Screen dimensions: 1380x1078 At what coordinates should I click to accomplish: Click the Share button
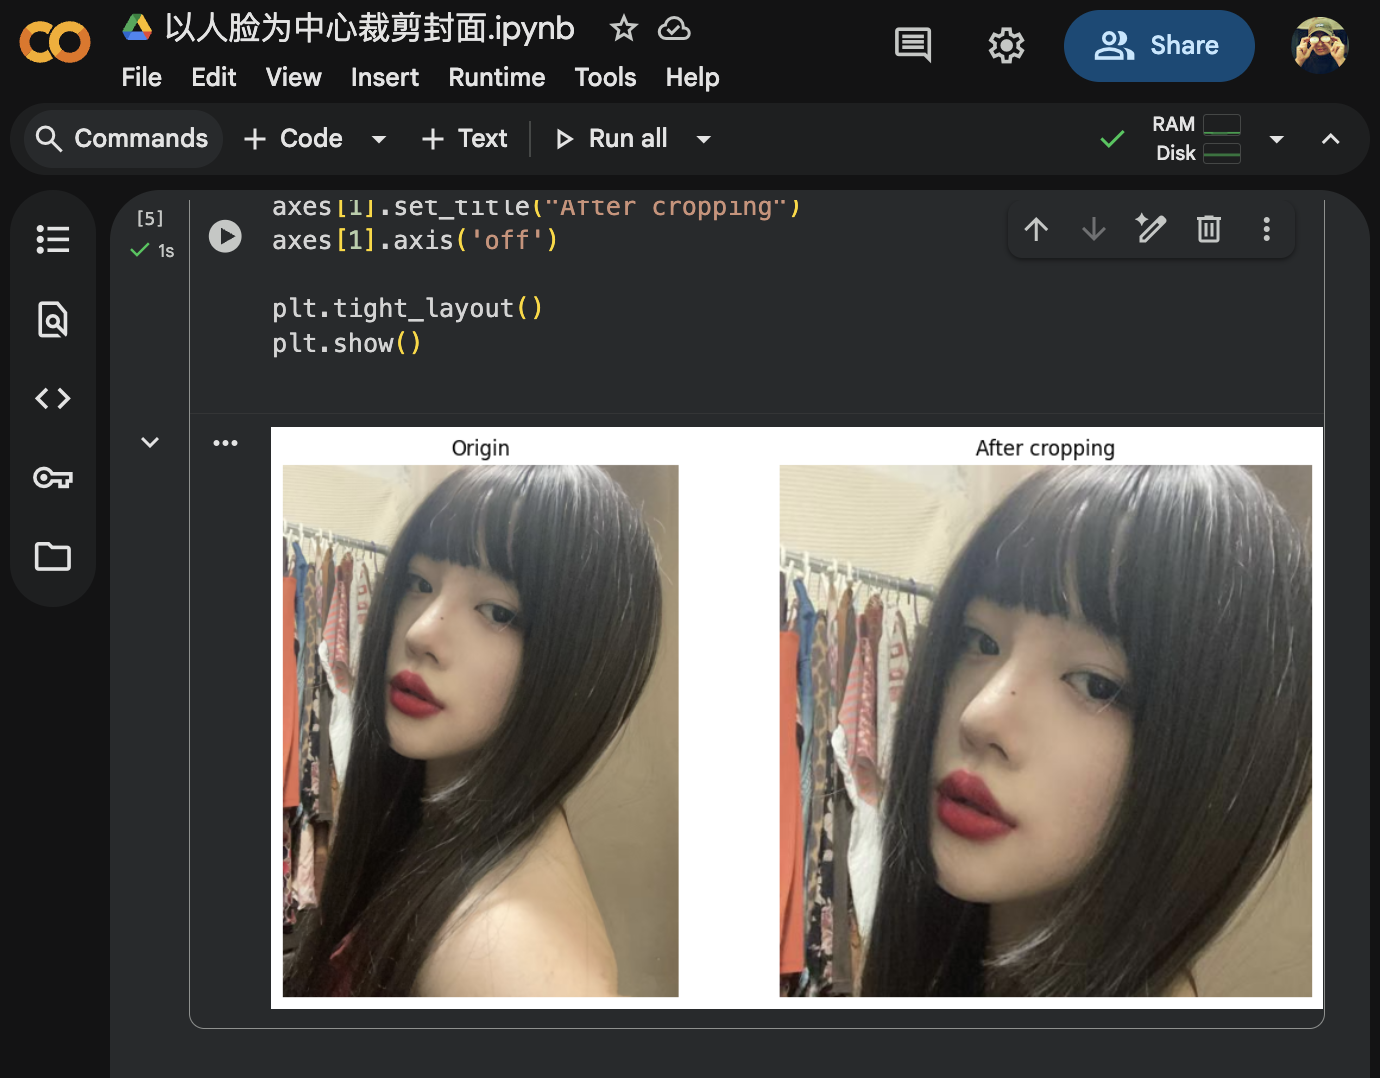point(1158,46)
